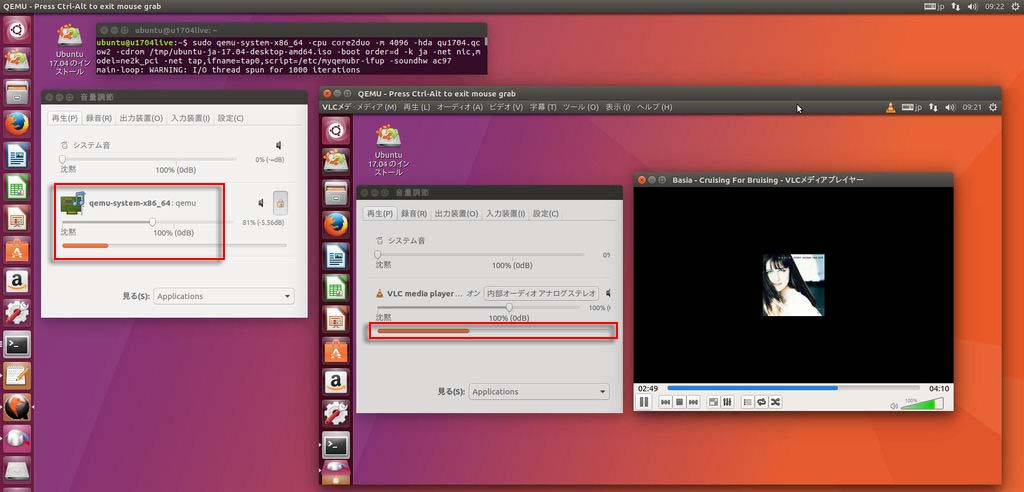Viewport: 1024px width, 492px height.
Task: Open guest Applications dropdown
Action: [x=539, y=391]
